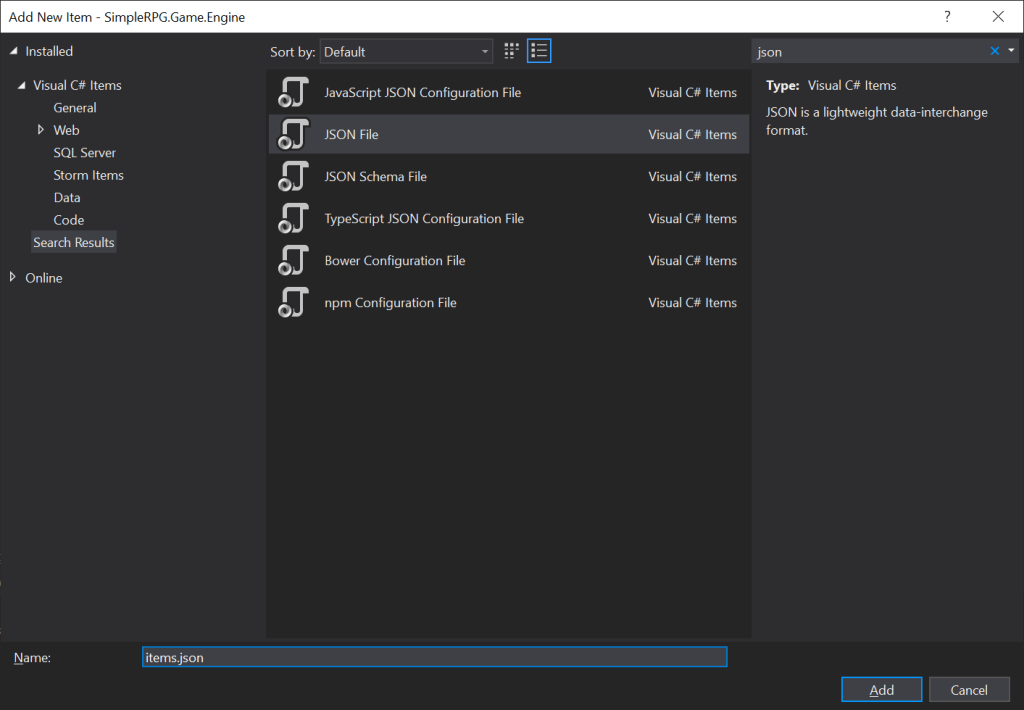Click the JavaScript JSON Configuration File icon
The width and height of the screenshot is (1024, 710).
click(292, 92)
